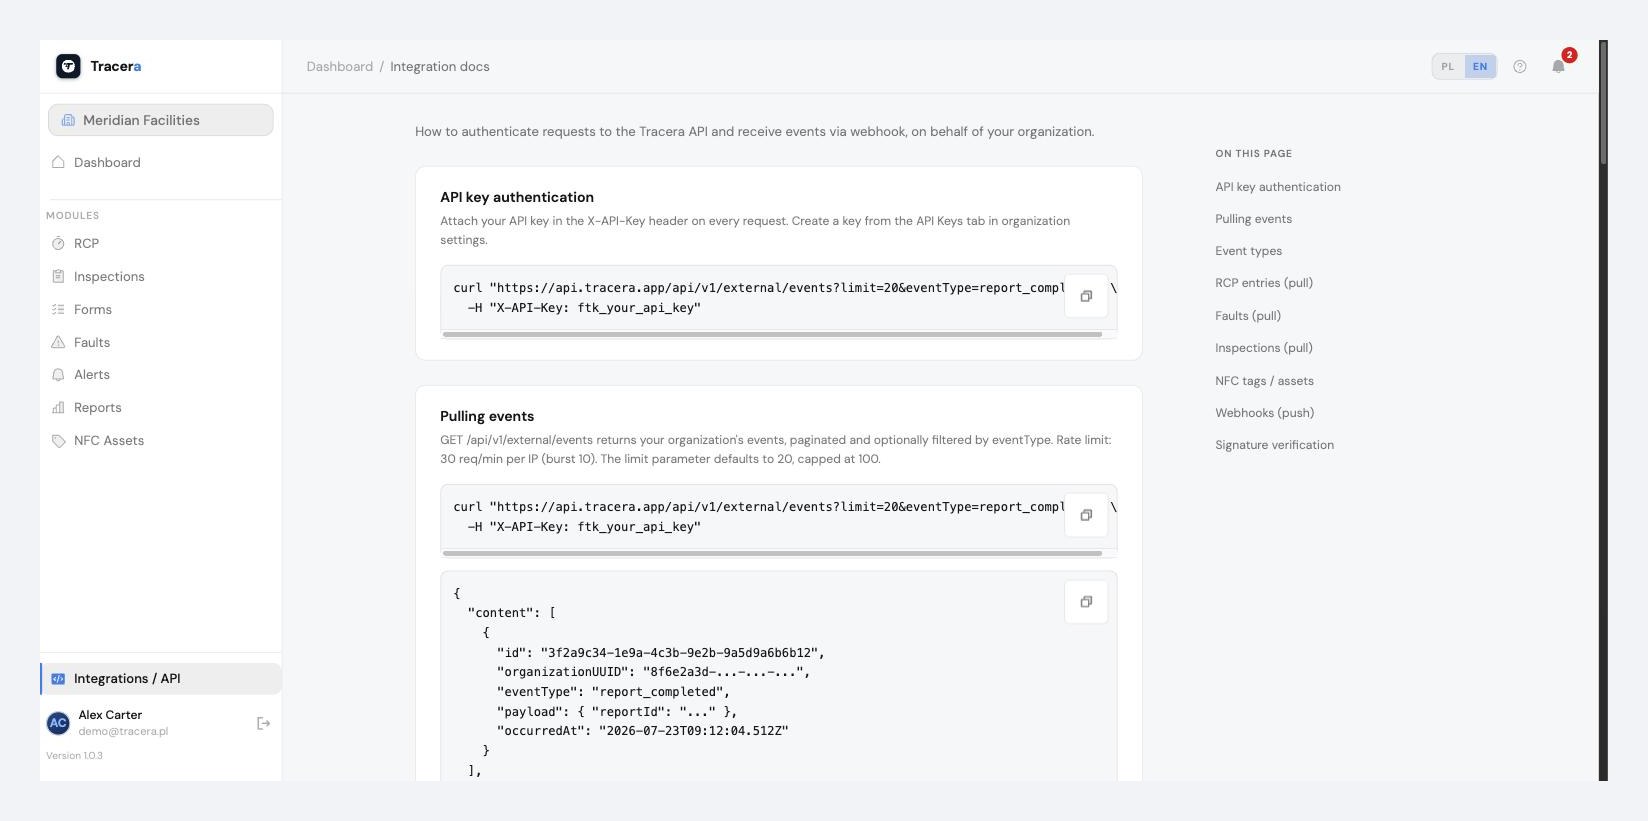
Task: Open the Meridian Facilities organization selector
Action: tap(161, 120)
